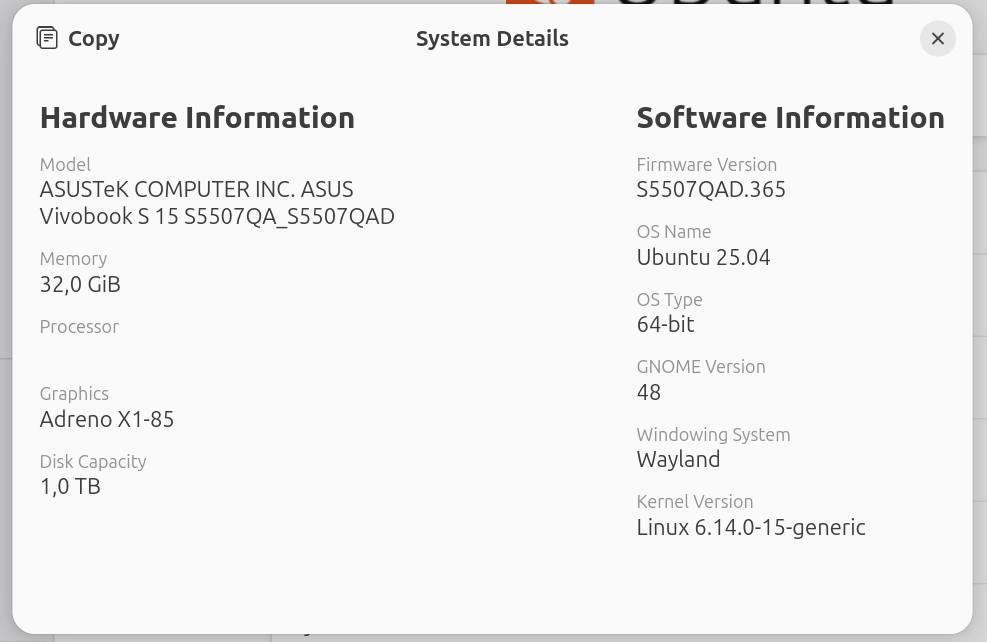
Task: Select the Ubuntu 25.04 OS name
Action: [703, 257]
